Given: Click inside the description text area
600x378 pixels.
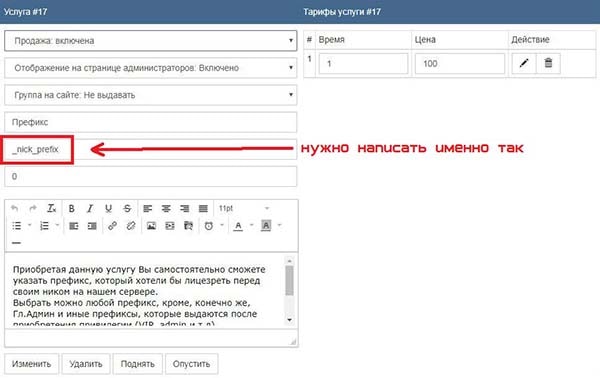Looking at the screenshot, I should pos(145,291).
